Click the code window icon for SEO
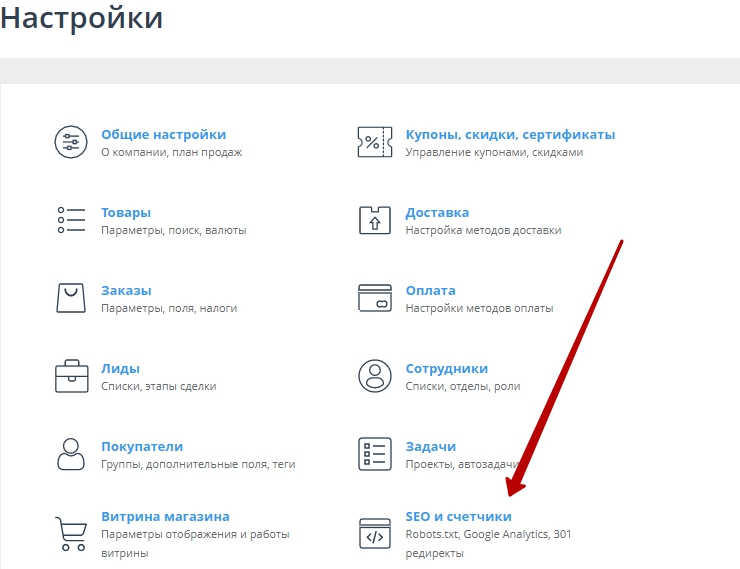Viewport: 740px width, 569px height. point(375,532)
